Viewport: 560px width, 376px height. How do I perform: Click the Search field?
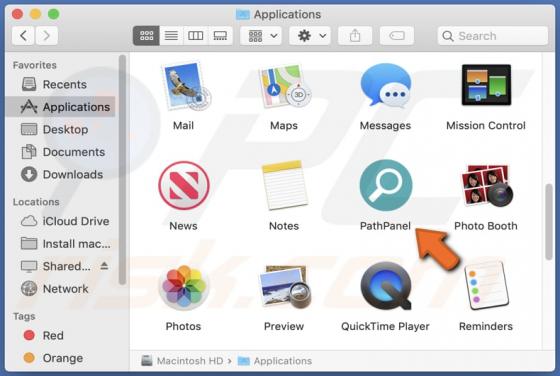tap(493, 36)
